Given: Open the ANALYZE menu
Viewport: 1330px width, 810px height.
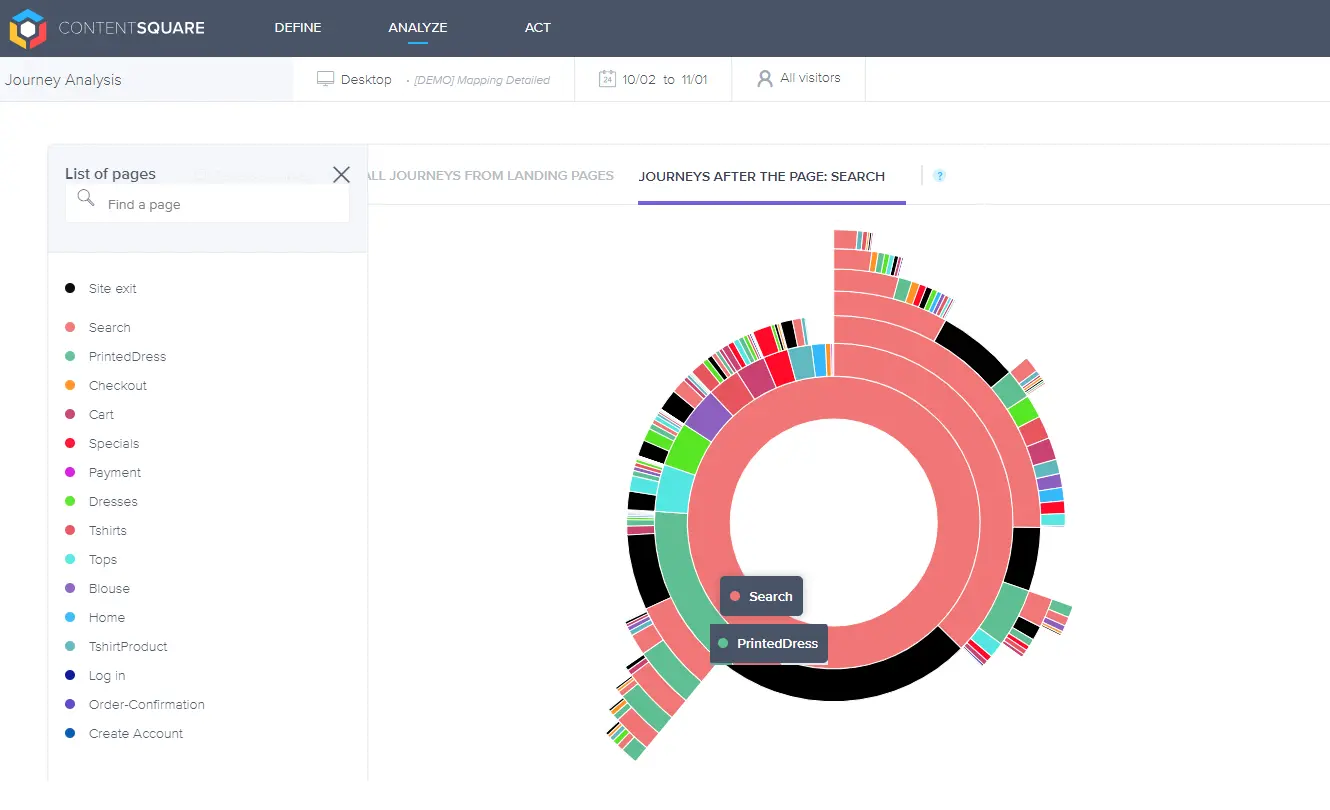Looking at the screenshot, I should click(x=417, y=28).
